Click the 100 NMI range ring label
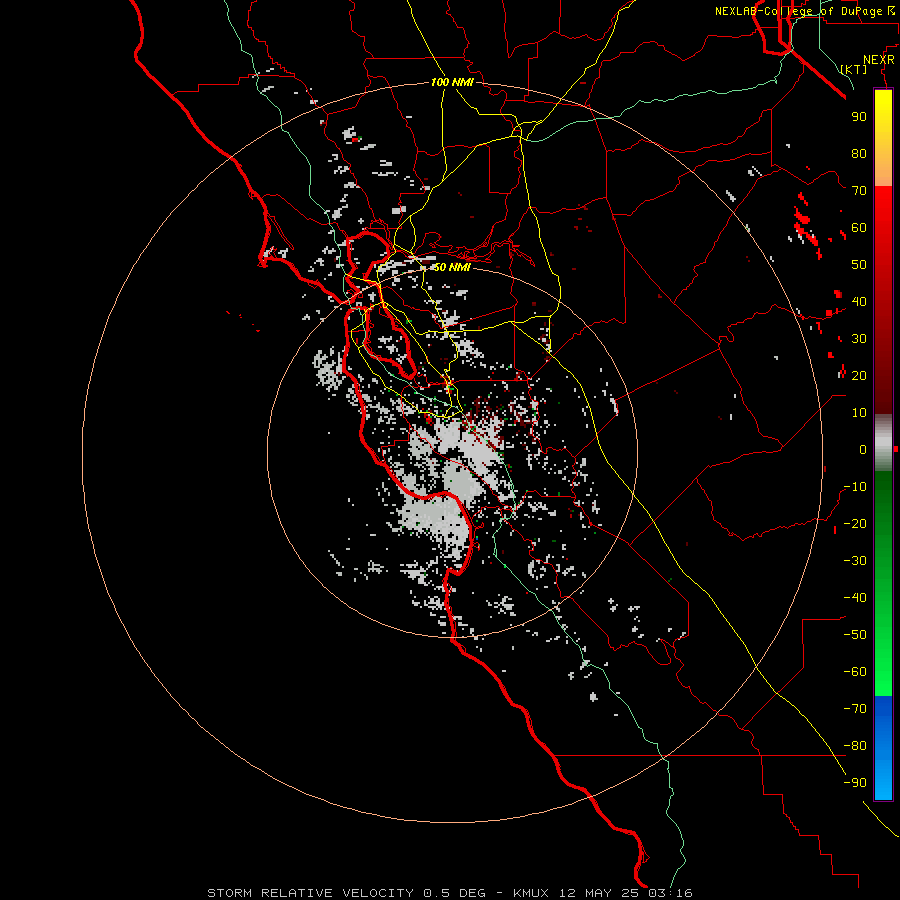This screenshot has width=900, height=900. (452, 82)
